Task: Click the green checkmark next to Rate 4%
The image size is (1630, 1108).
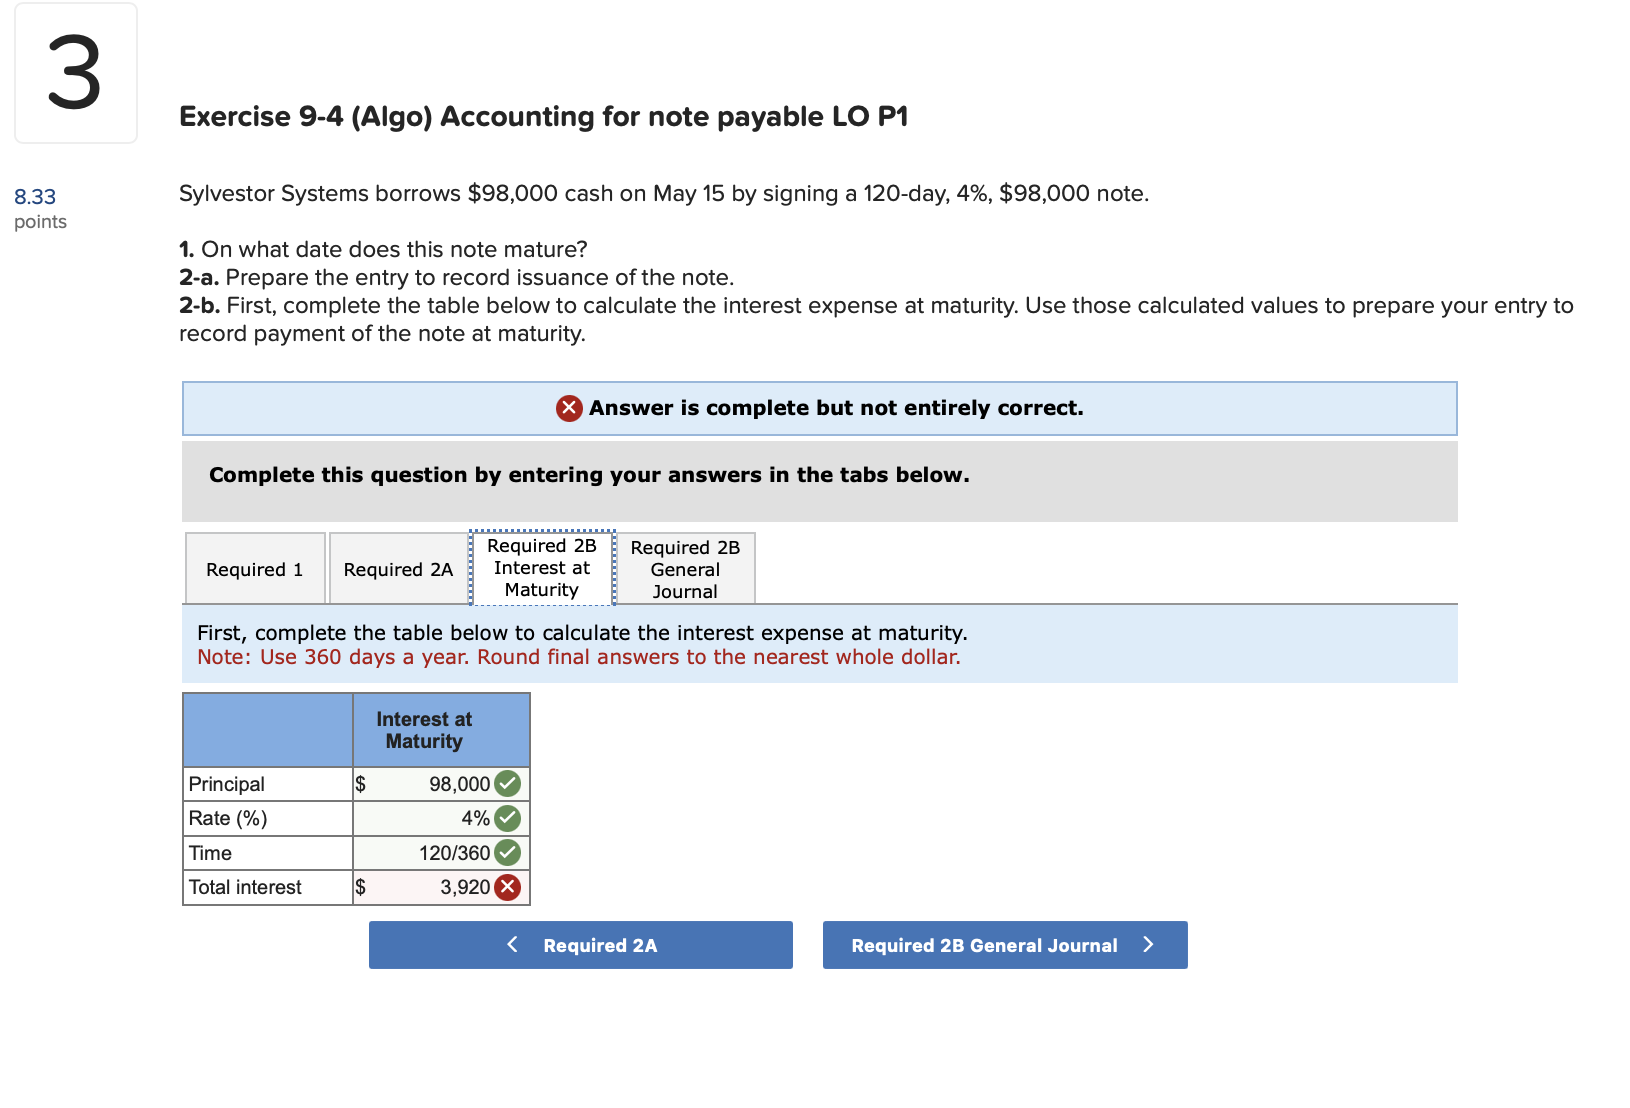Action: 508,818
